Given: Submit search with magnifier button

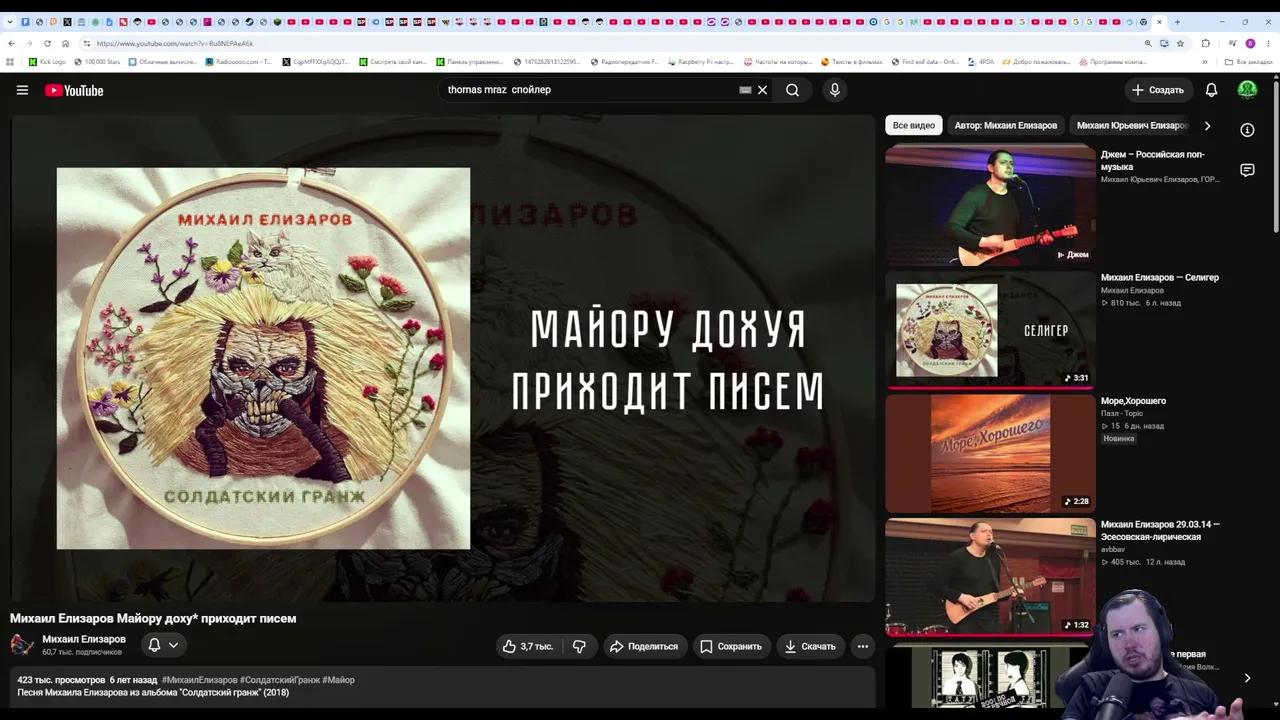Looking at the screenshot, I should coord(792,90).
